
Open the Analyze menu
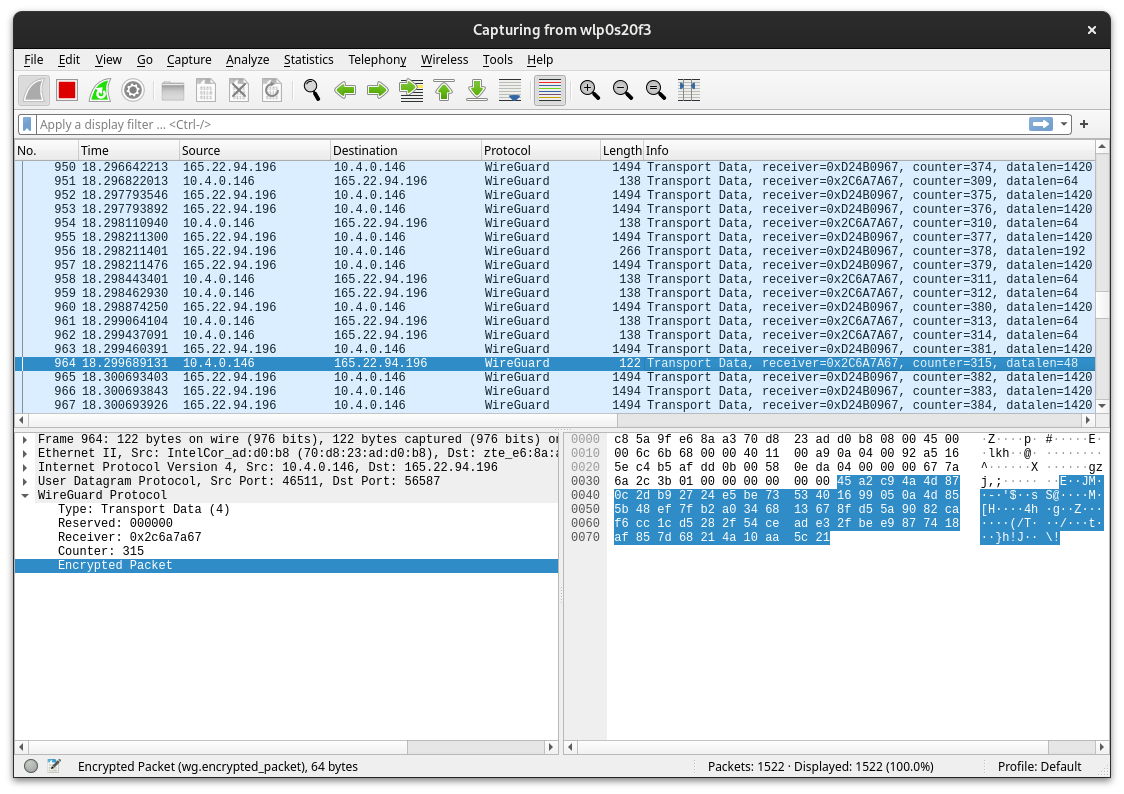247,60
